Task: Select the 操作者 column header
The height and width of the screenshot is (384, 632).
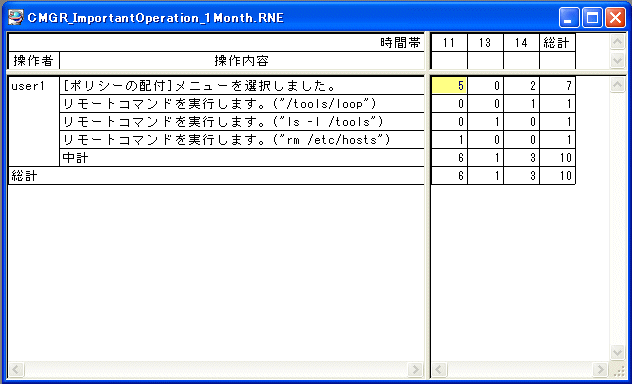Action: pyautogui.click(x=34, y=60)
